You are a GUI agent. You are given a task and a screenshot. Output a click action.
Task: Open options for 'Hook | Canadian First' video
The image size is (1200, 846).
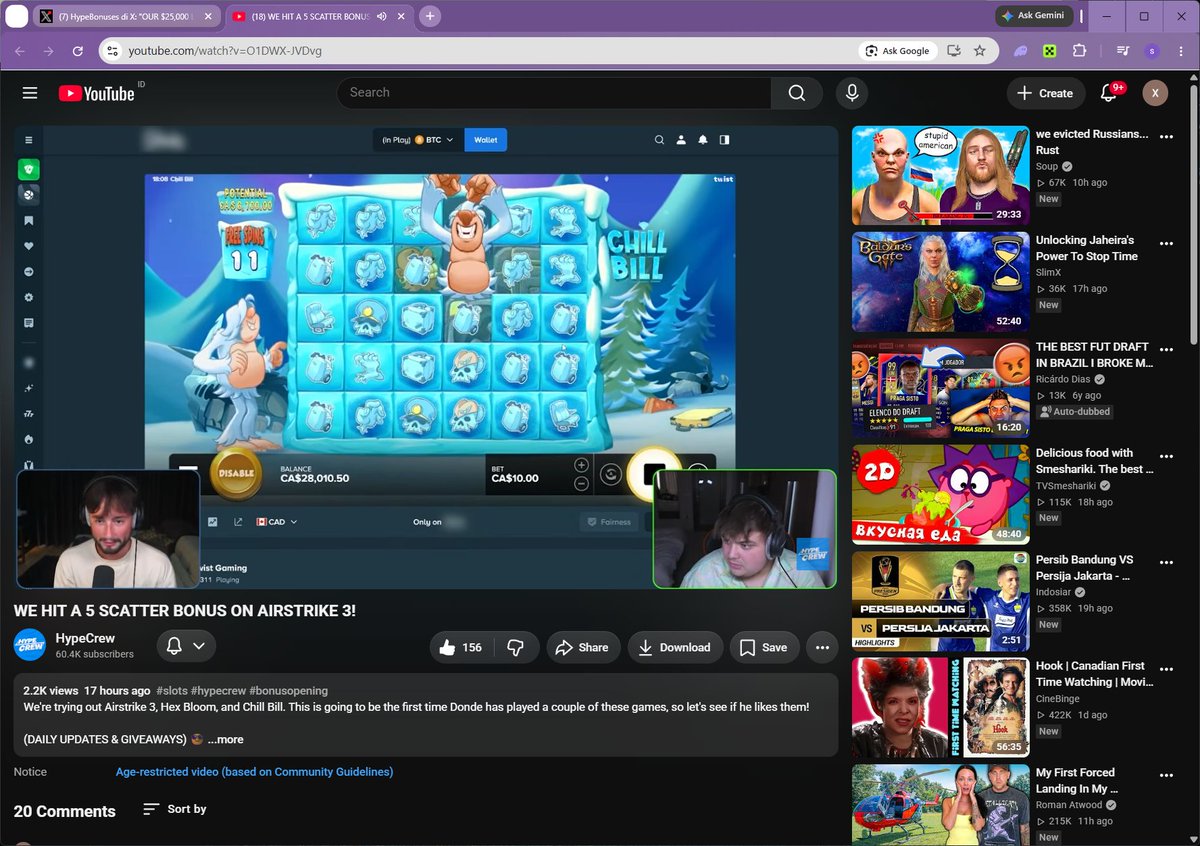click(x=1166, y=670)
